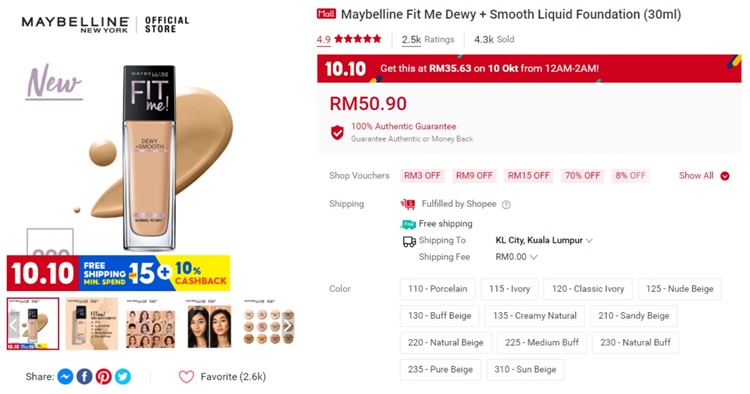Select color 110 - Porcelain

coord(438,289)
